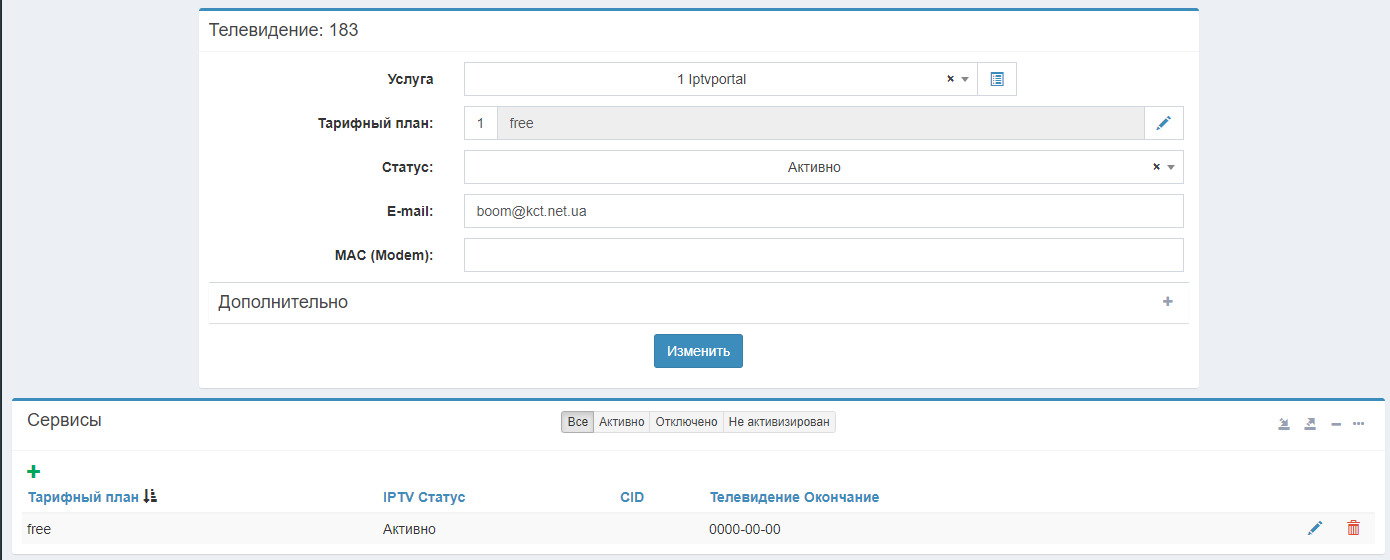Click the list icon next to Услуга
Screen dimensions: 1390x560
coord(996,79)
